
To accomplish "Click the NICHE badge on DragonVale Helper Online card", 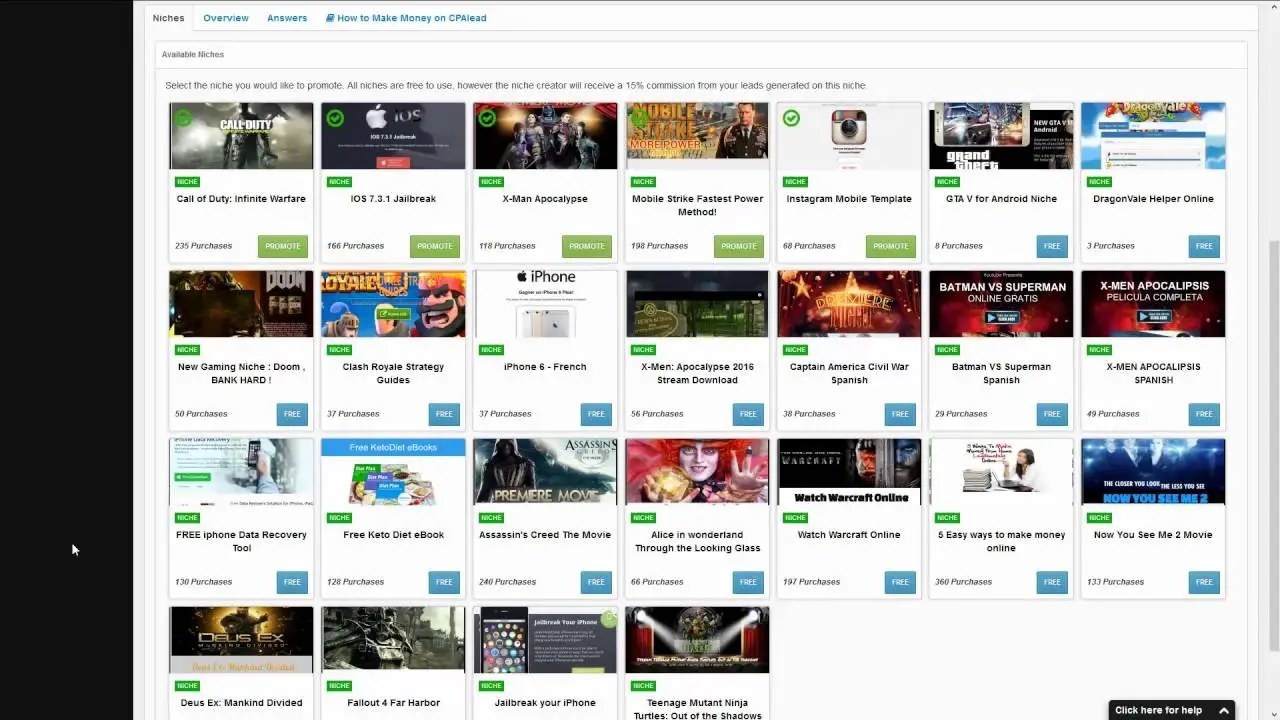I will [x=1099, y=182].
